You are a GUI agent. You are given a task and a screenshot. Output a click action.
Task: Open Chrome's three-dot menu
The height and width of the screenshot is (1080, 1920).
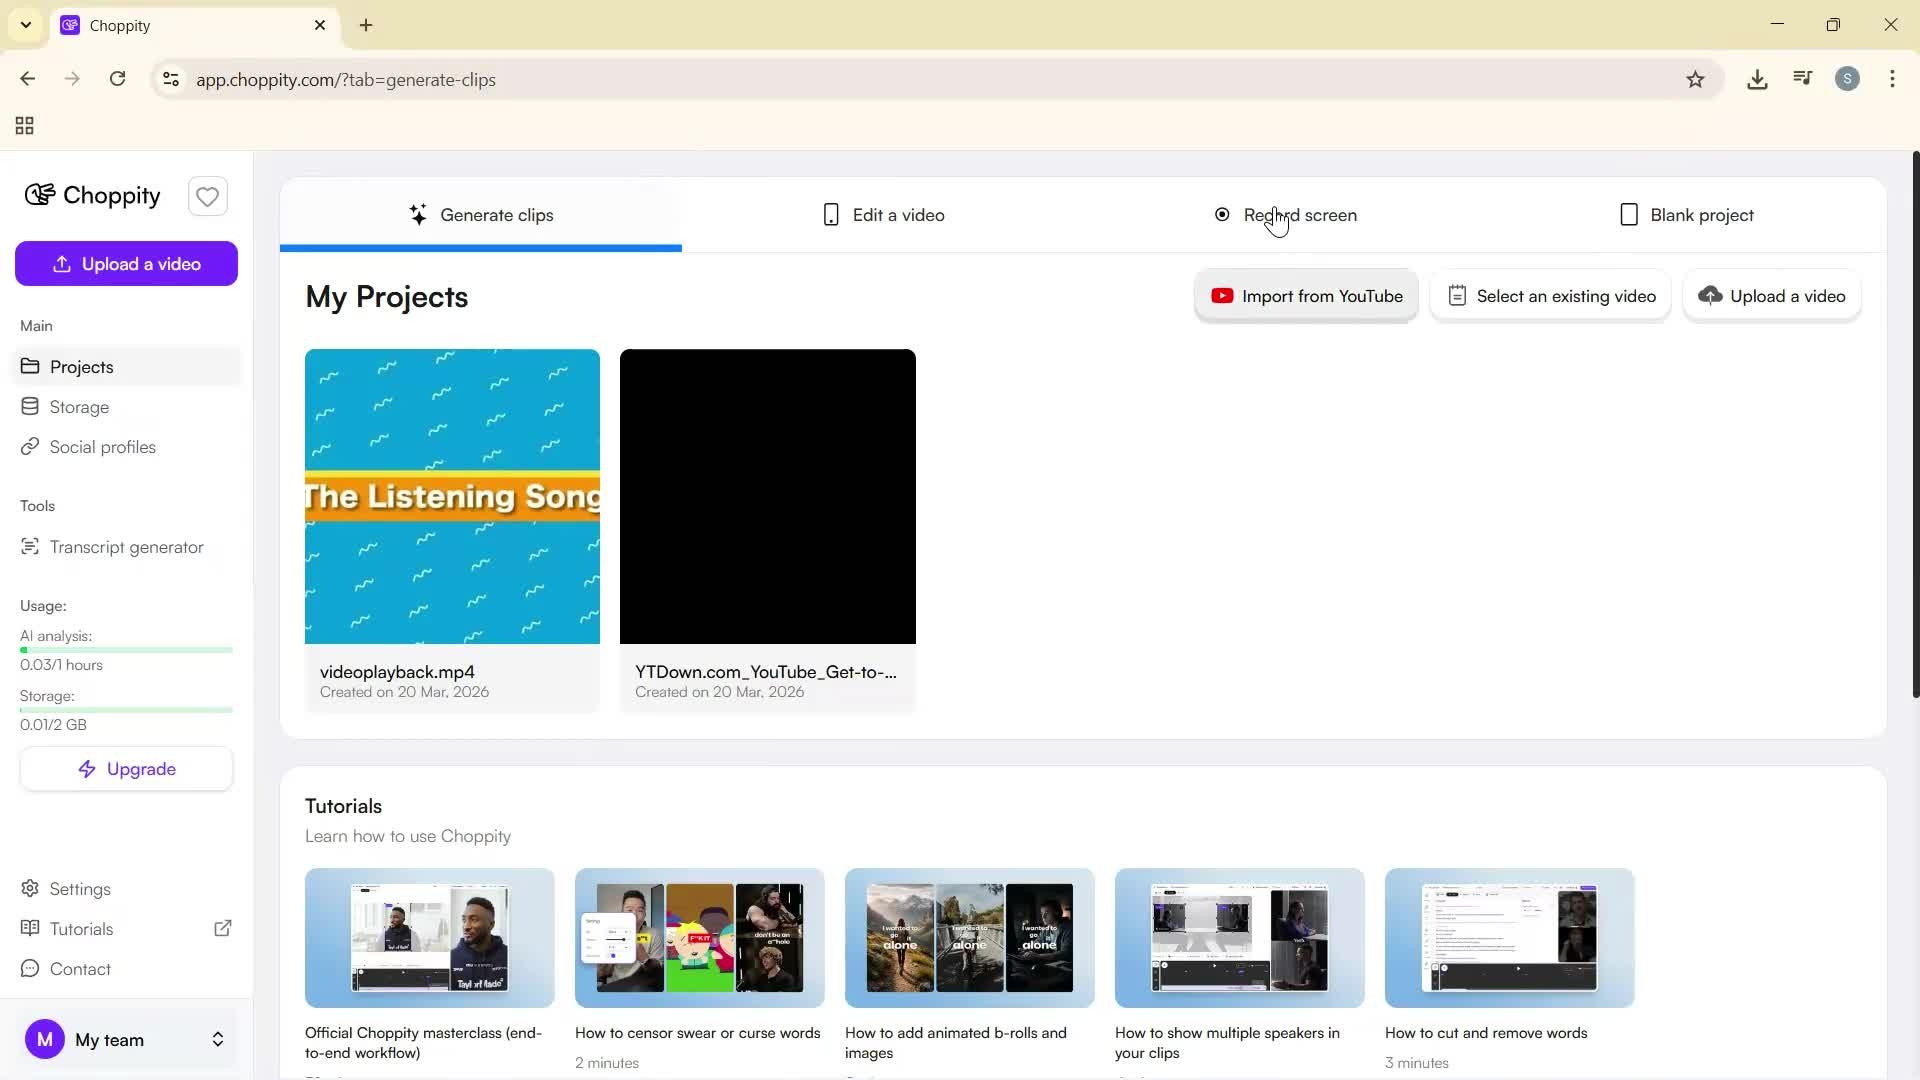click(x=1892, y=79)
